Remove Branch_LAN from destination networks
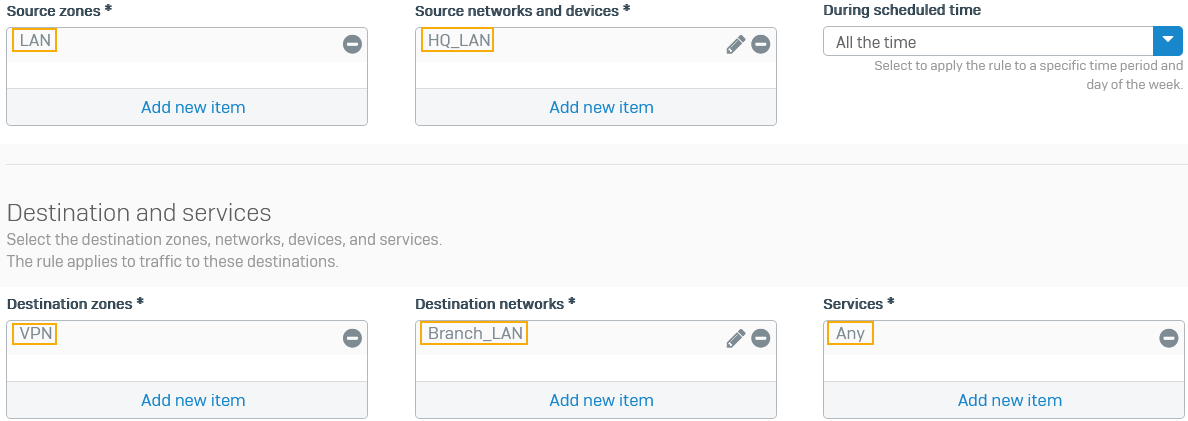 point(761,338)
